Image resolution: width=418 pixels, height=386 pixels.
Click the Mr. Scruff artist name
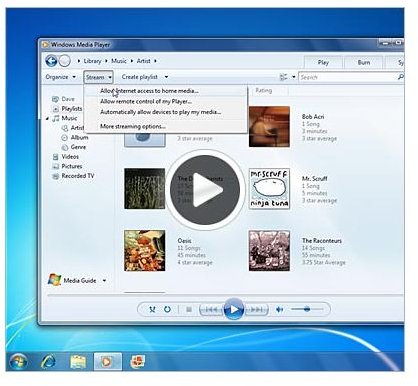315,179
